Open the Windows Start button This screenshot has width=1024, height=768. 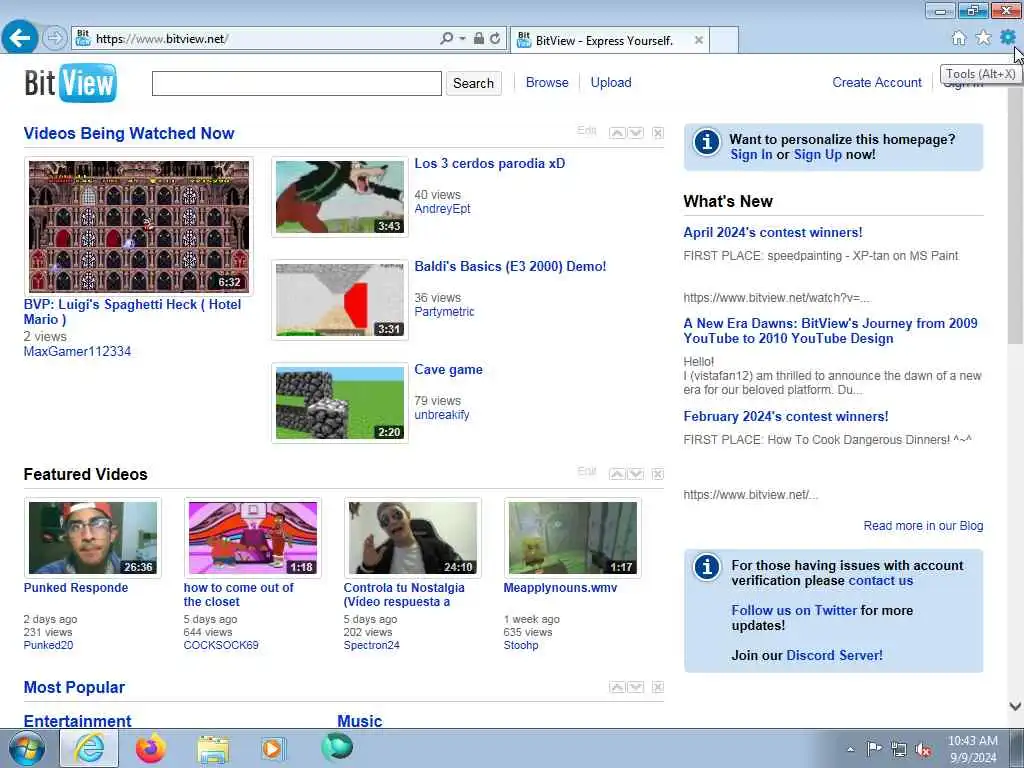26,748
